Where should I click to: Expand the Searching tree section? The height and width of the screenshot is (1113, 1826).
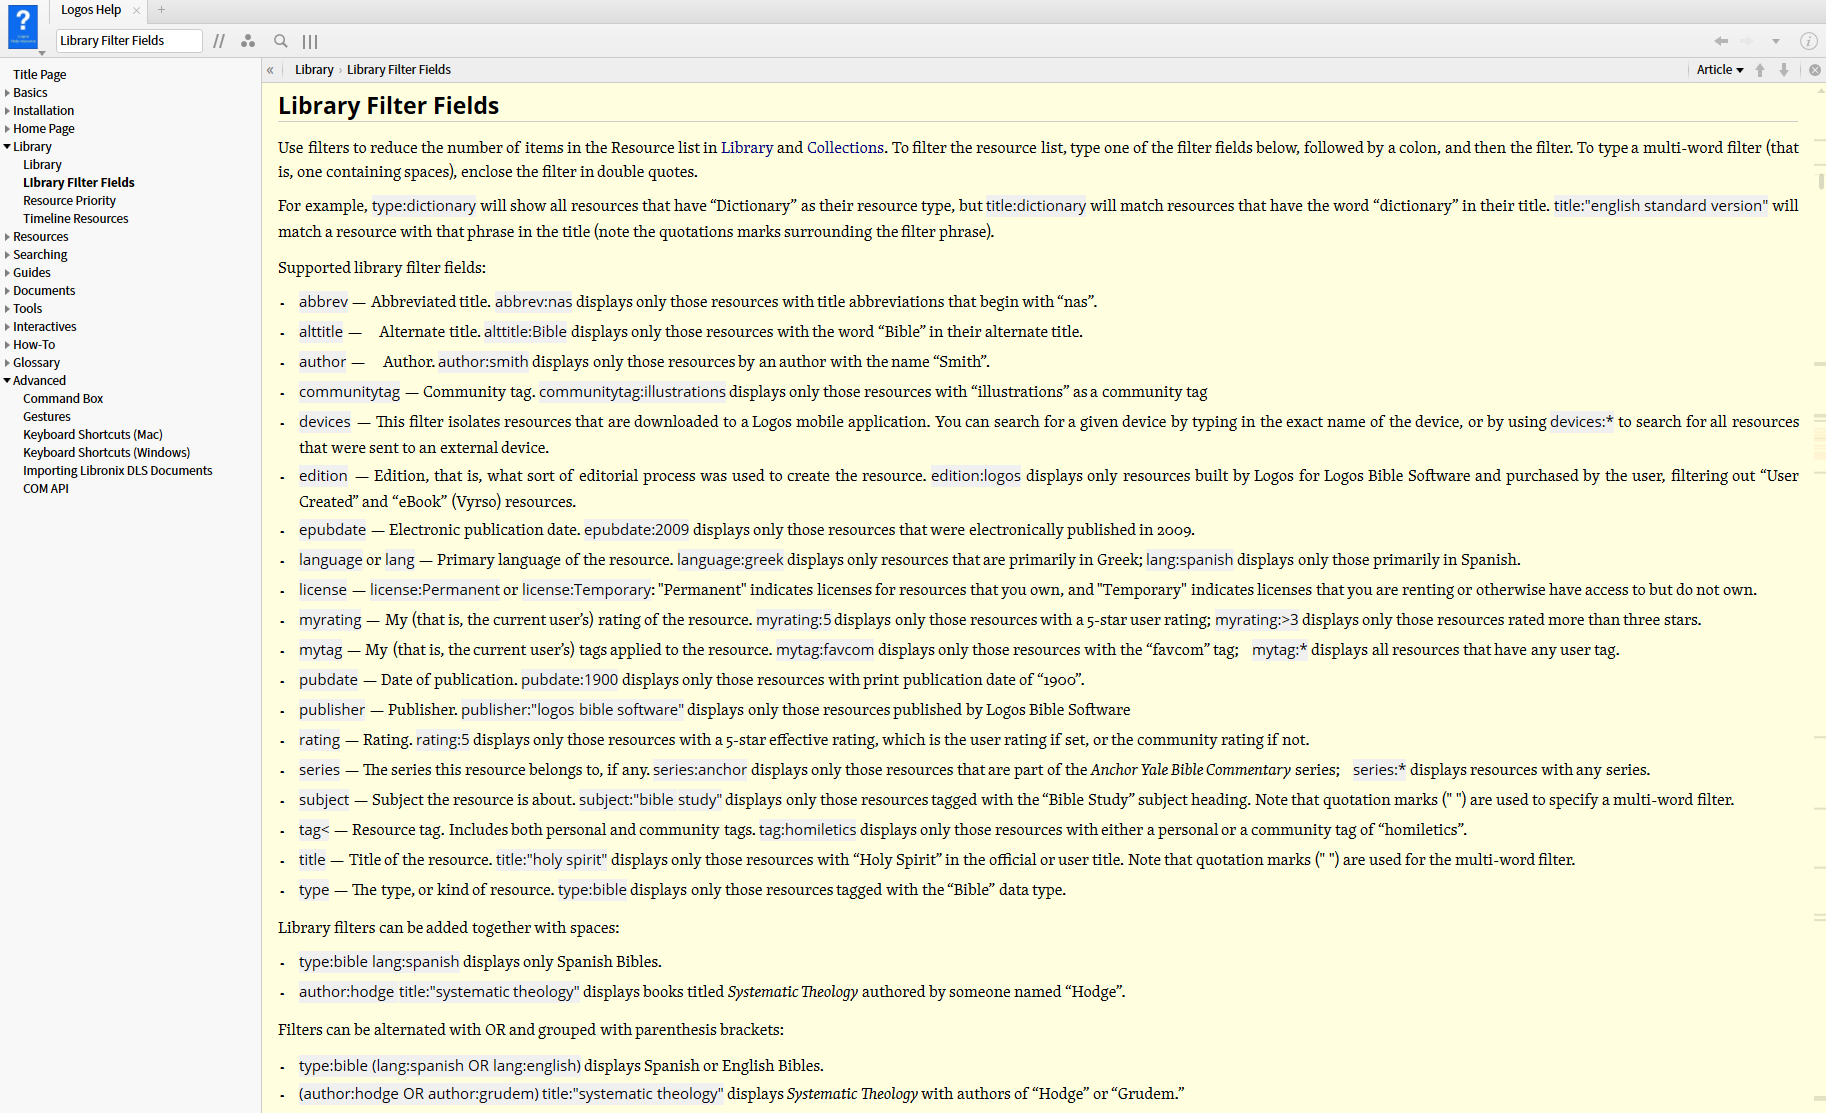pos(7,255)
